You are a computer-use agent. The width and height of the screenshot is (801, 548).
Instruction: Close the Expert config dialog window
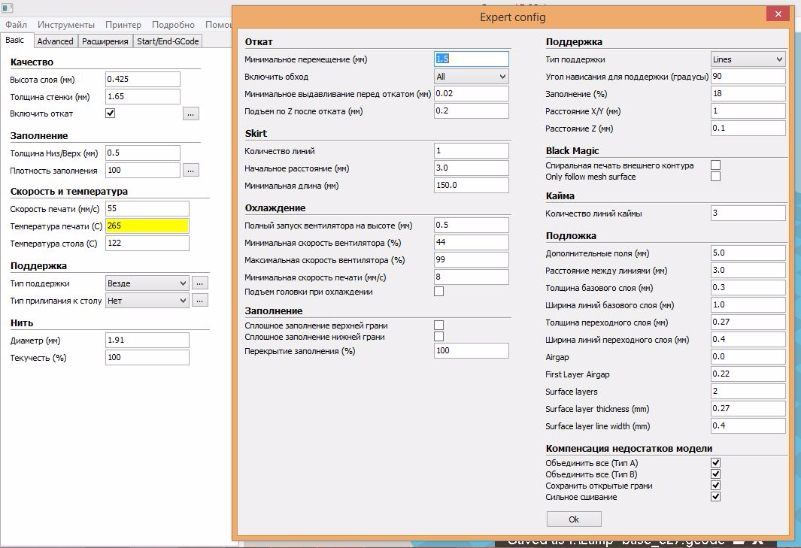pyautogui.click(x=775, y=14)
